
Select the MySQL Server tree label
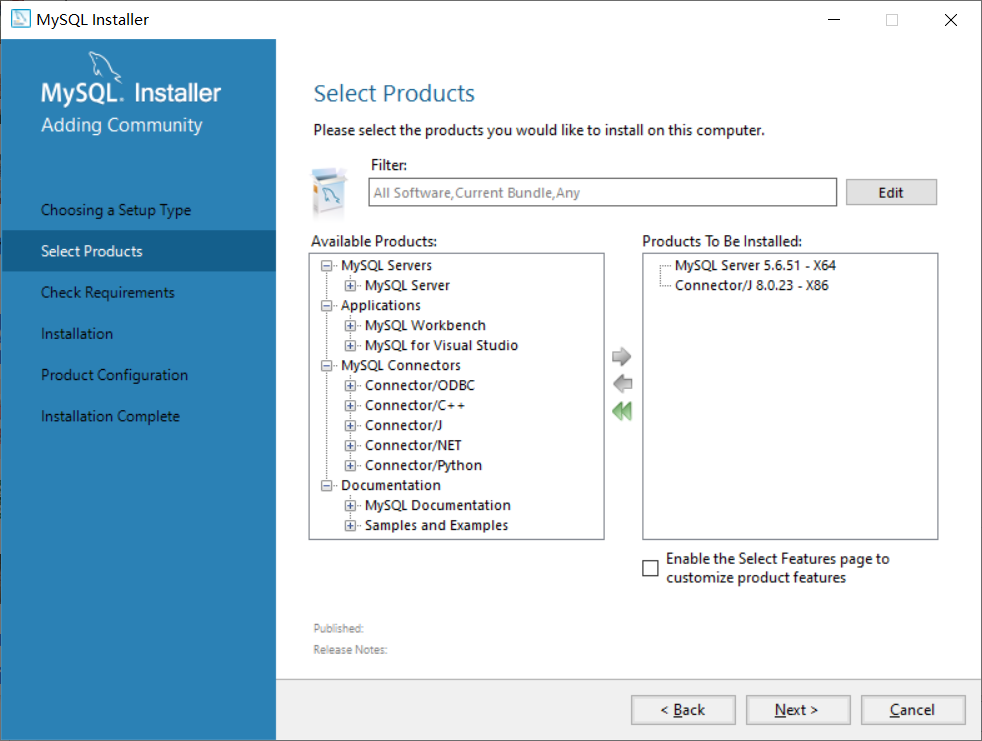click(407, 286)
